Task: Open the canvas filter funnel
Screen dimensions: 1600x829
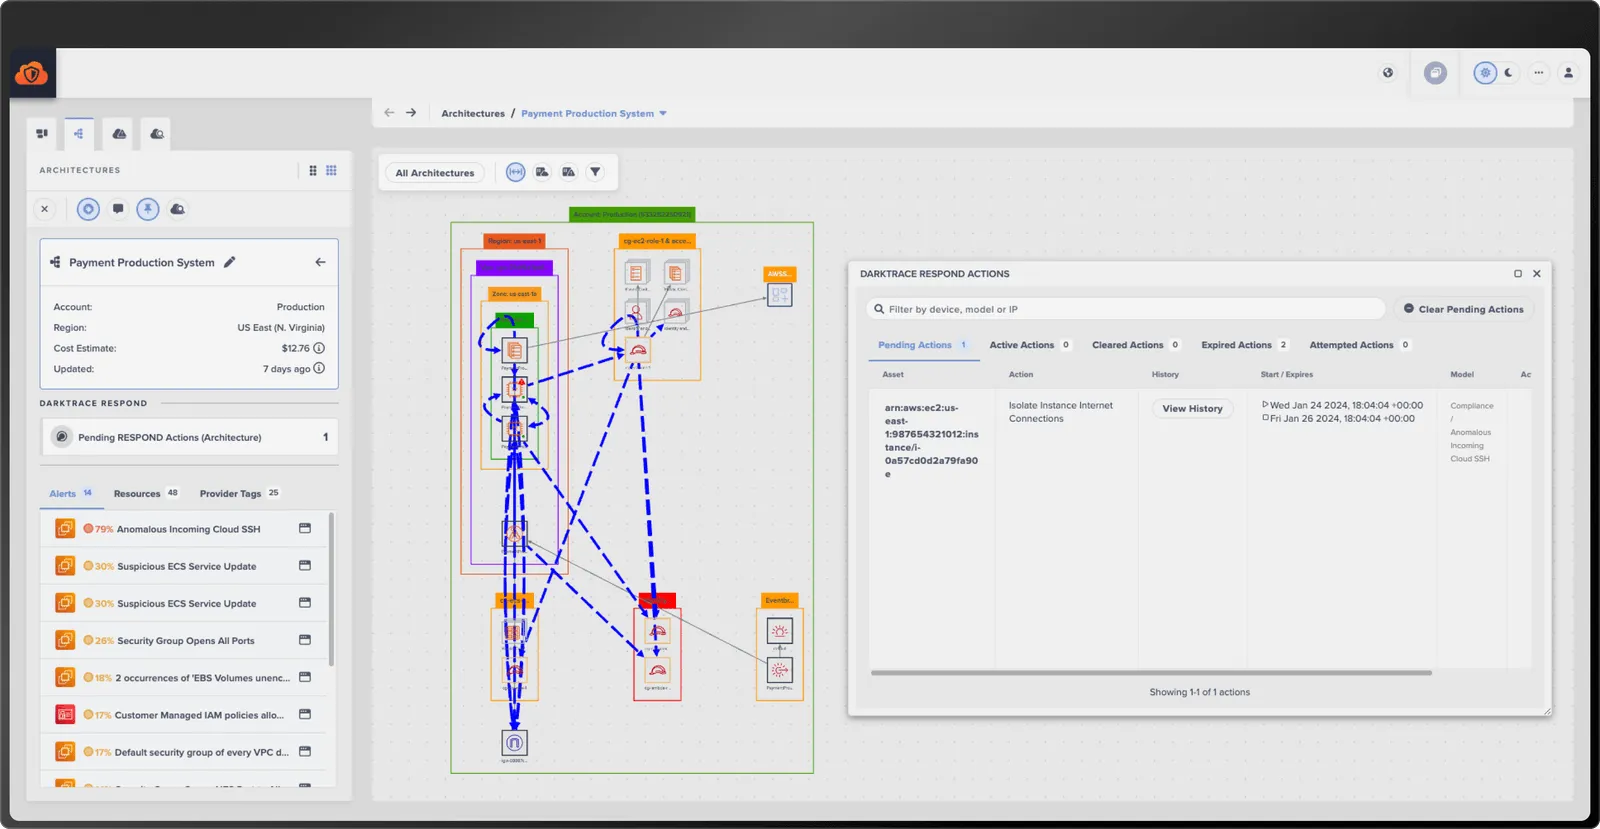Action: point(595,172)
